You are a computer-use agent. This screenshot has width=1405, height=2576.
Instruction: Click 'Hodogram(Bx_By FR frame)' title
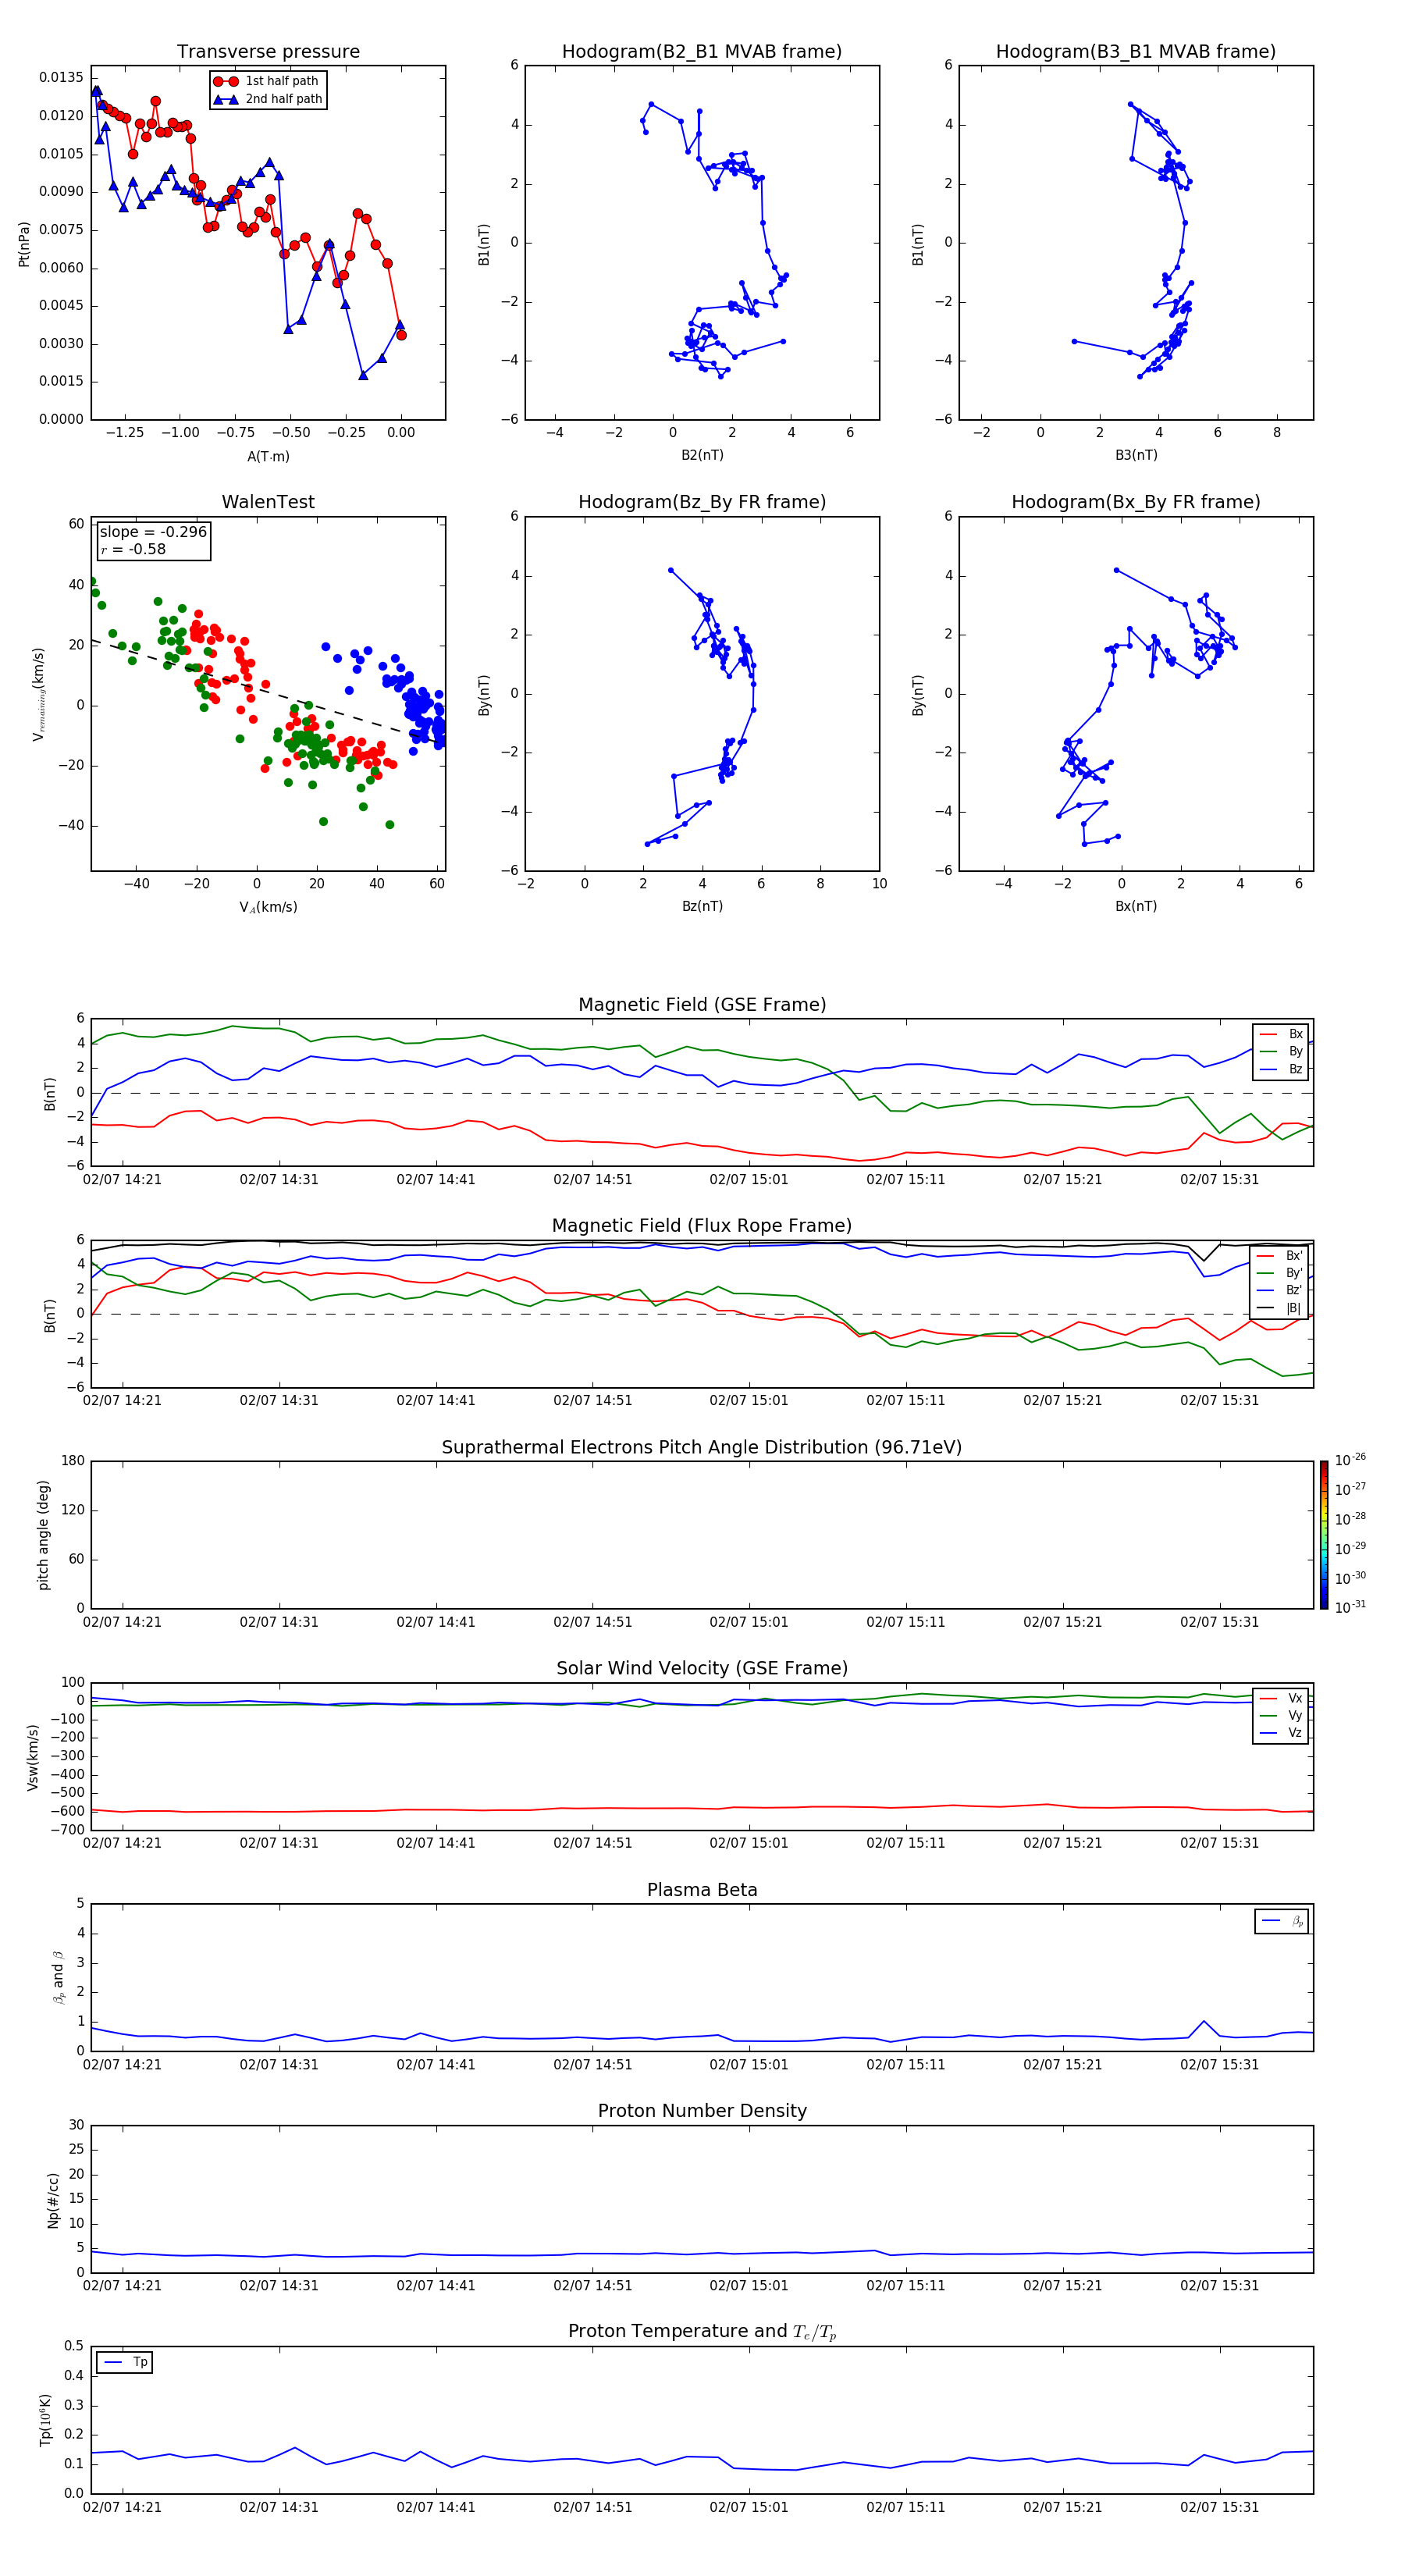click(x=1136, y=502)
